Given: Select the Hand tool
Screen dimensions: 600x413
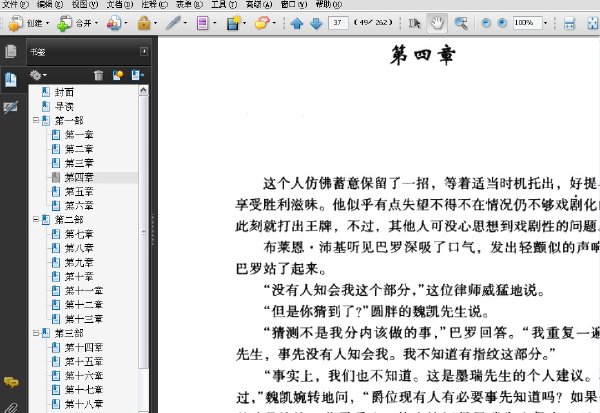Looking at the screenshot, I should [437, 23].
